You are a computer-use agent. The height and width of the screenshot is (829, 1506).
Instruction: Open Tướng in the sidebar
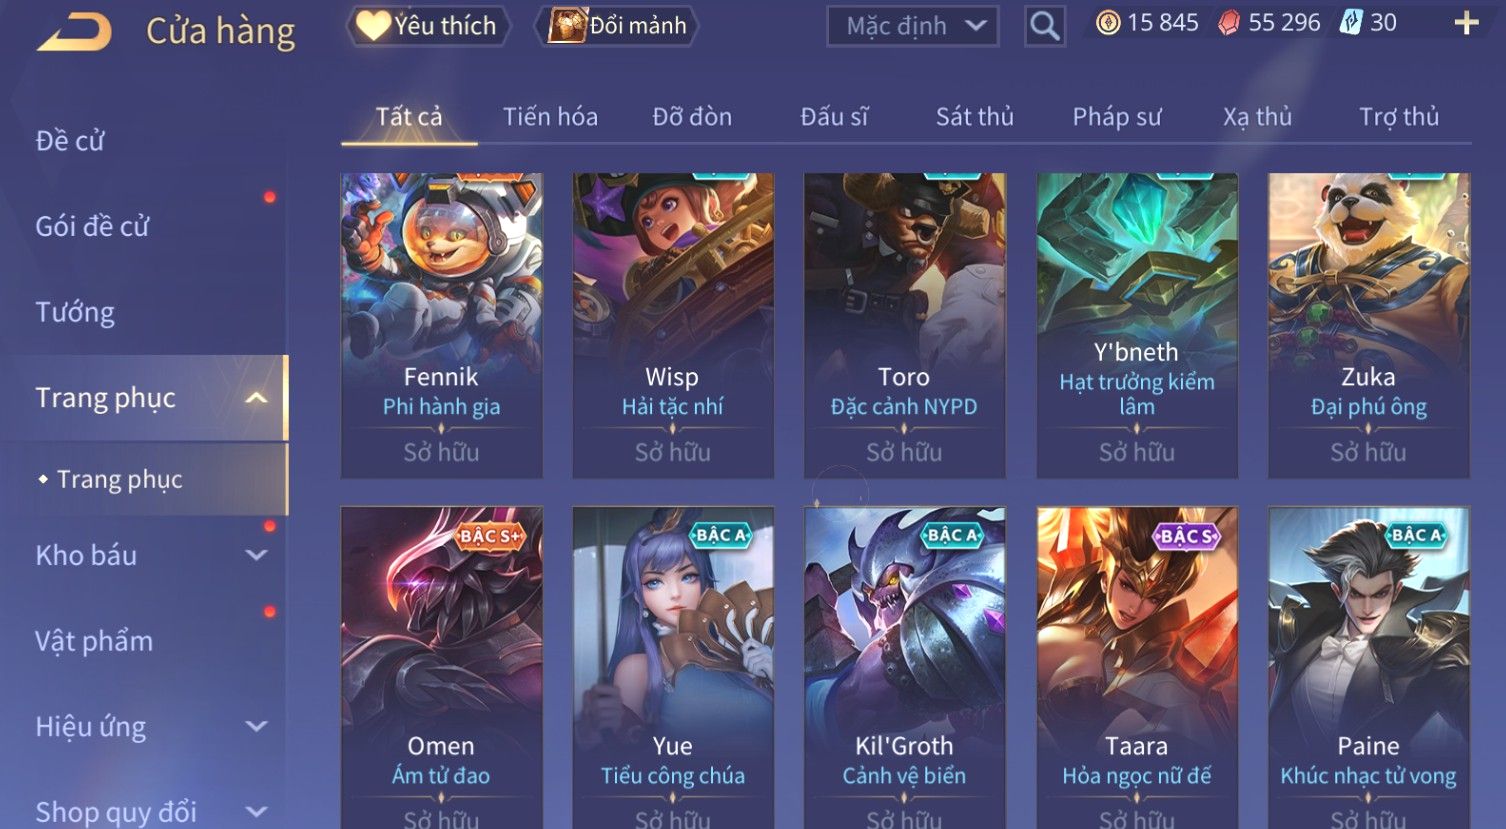tap(75, 312)
